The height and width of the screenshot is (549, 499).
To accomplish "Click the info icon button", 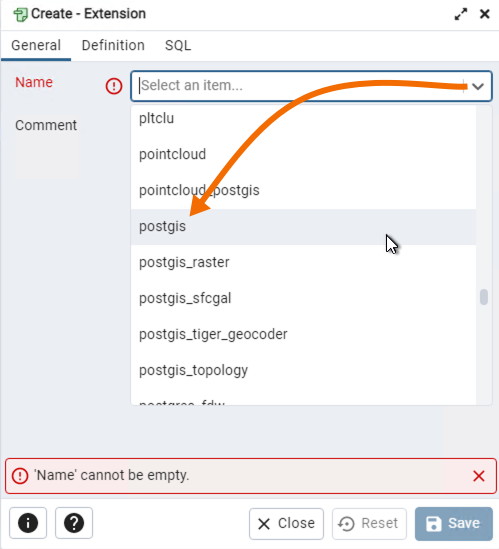I will point(28,523).
